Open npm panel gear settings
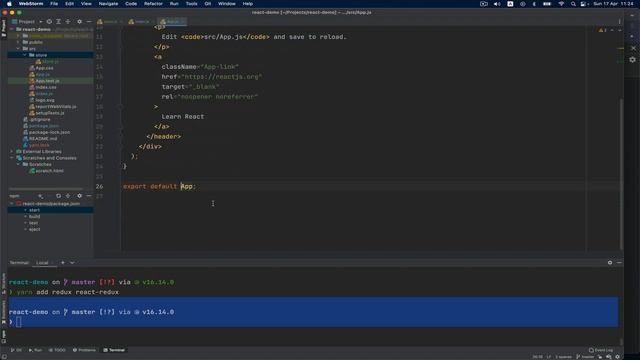 pyautogui.click(x=79, y=196)
